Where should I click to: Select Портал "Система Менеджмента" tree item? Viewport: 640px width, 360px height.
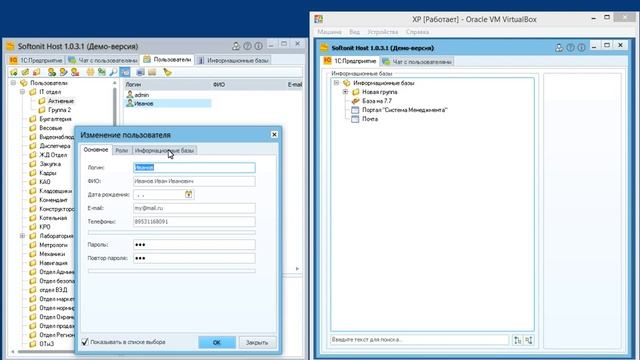click(x=404, y=110)
